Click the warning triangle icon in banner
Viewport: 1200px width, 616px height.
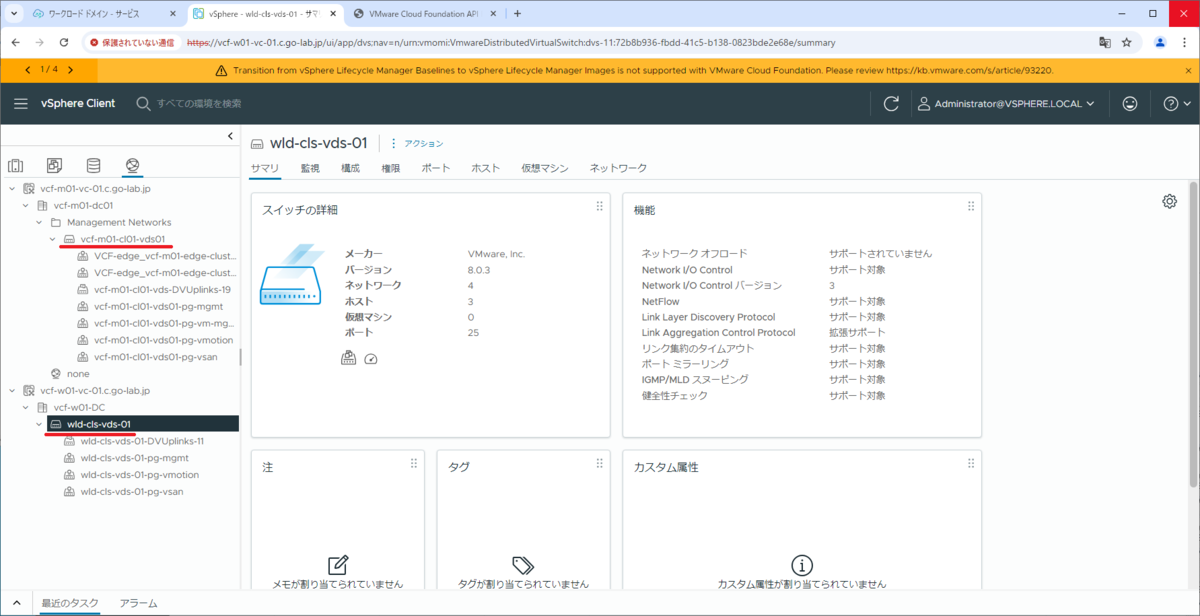tap(222, 71)
